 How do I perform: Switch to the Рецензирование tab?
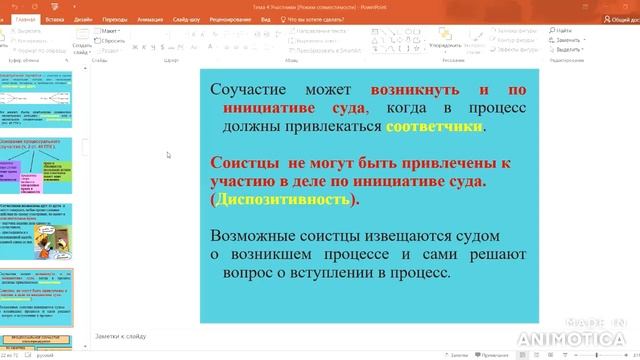pos(230,19)
